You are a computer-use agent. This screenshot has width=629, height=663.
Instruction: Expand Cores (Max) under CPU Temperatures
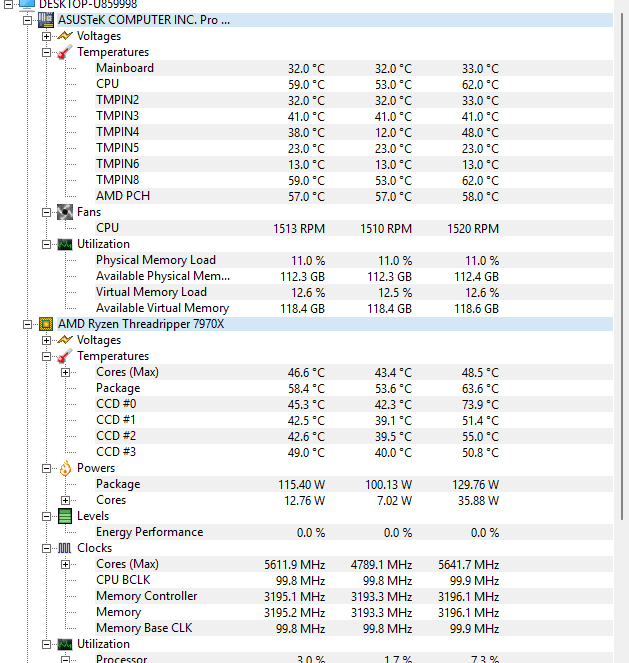click(x=66, y=372)
